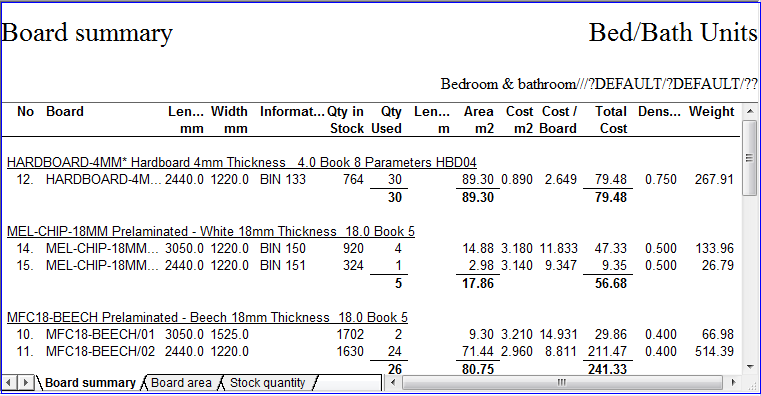
Task: Click the vertical scrollbar up arrow
Action: (x=750, y=111)
